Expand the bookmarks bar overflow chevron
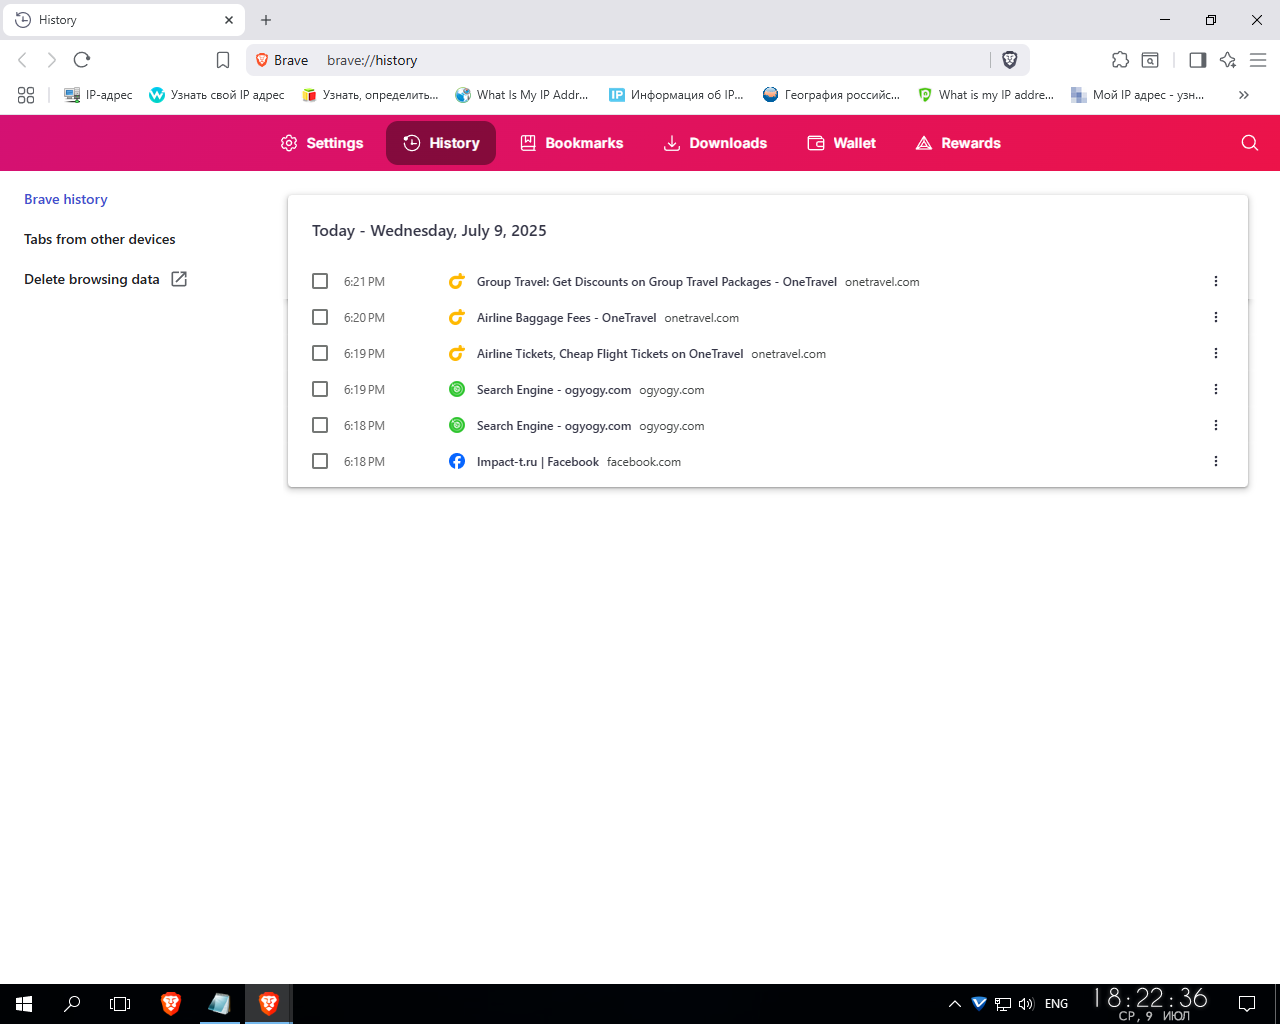The image size is (1280, 1024). [x=1244, y=95]
